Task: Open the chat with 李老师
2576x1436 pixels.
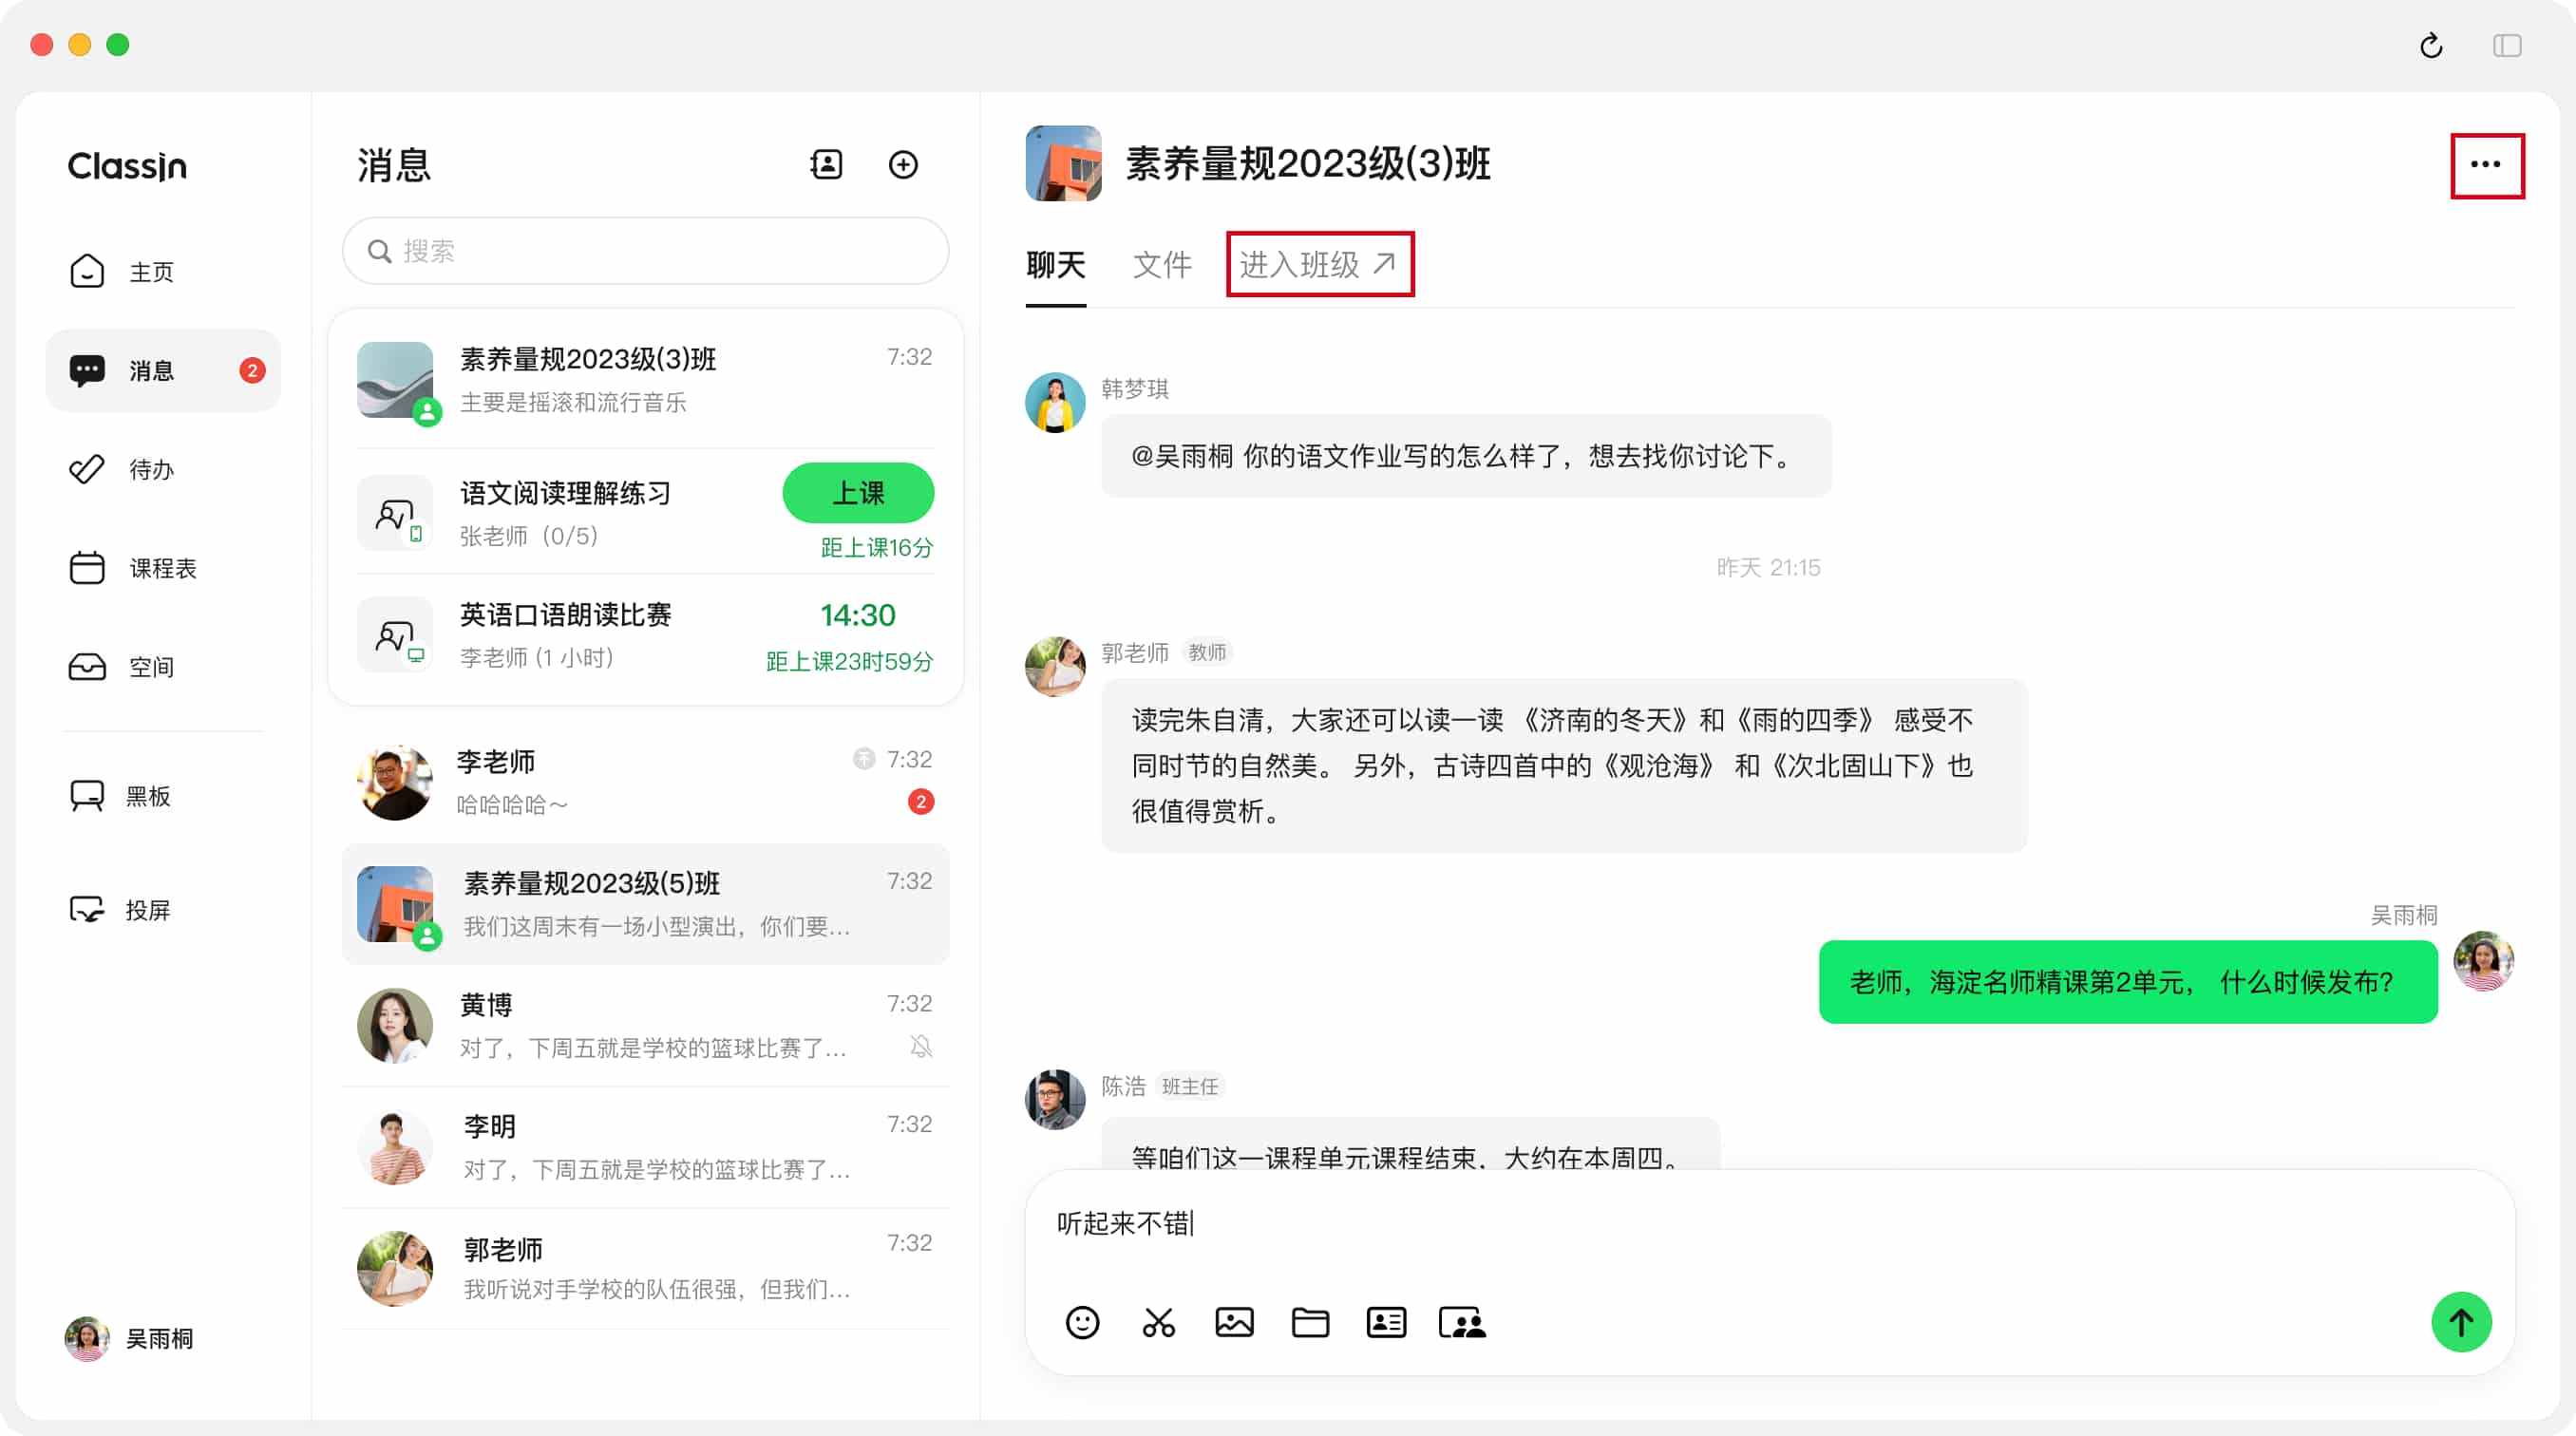Action: (x=645, y=782)
